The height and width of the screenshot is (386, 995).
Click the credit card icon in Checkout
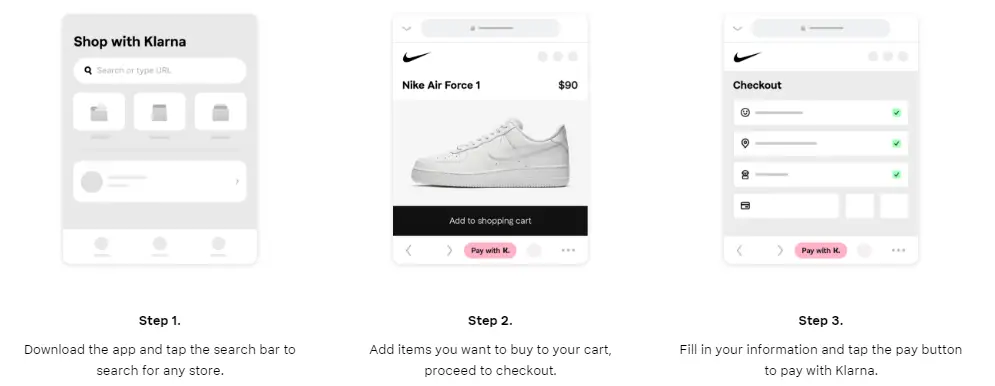[746, 206]
